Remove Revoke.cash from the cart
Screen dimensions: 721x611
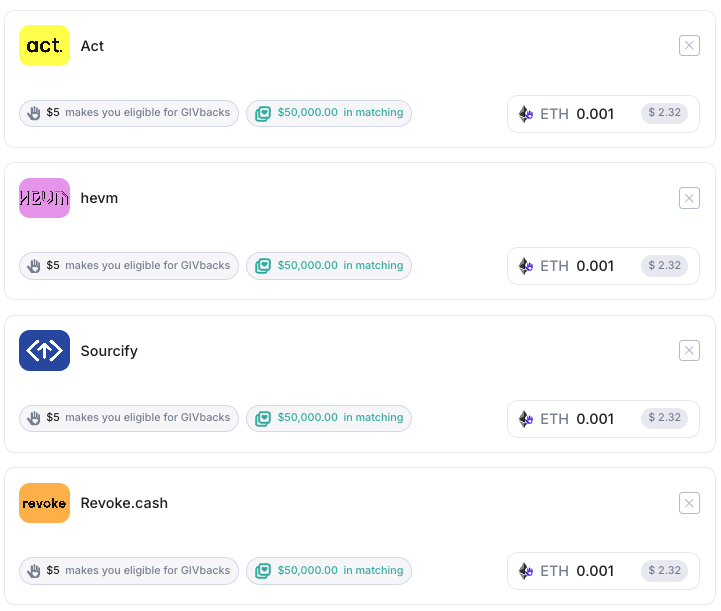click(689, 503)
